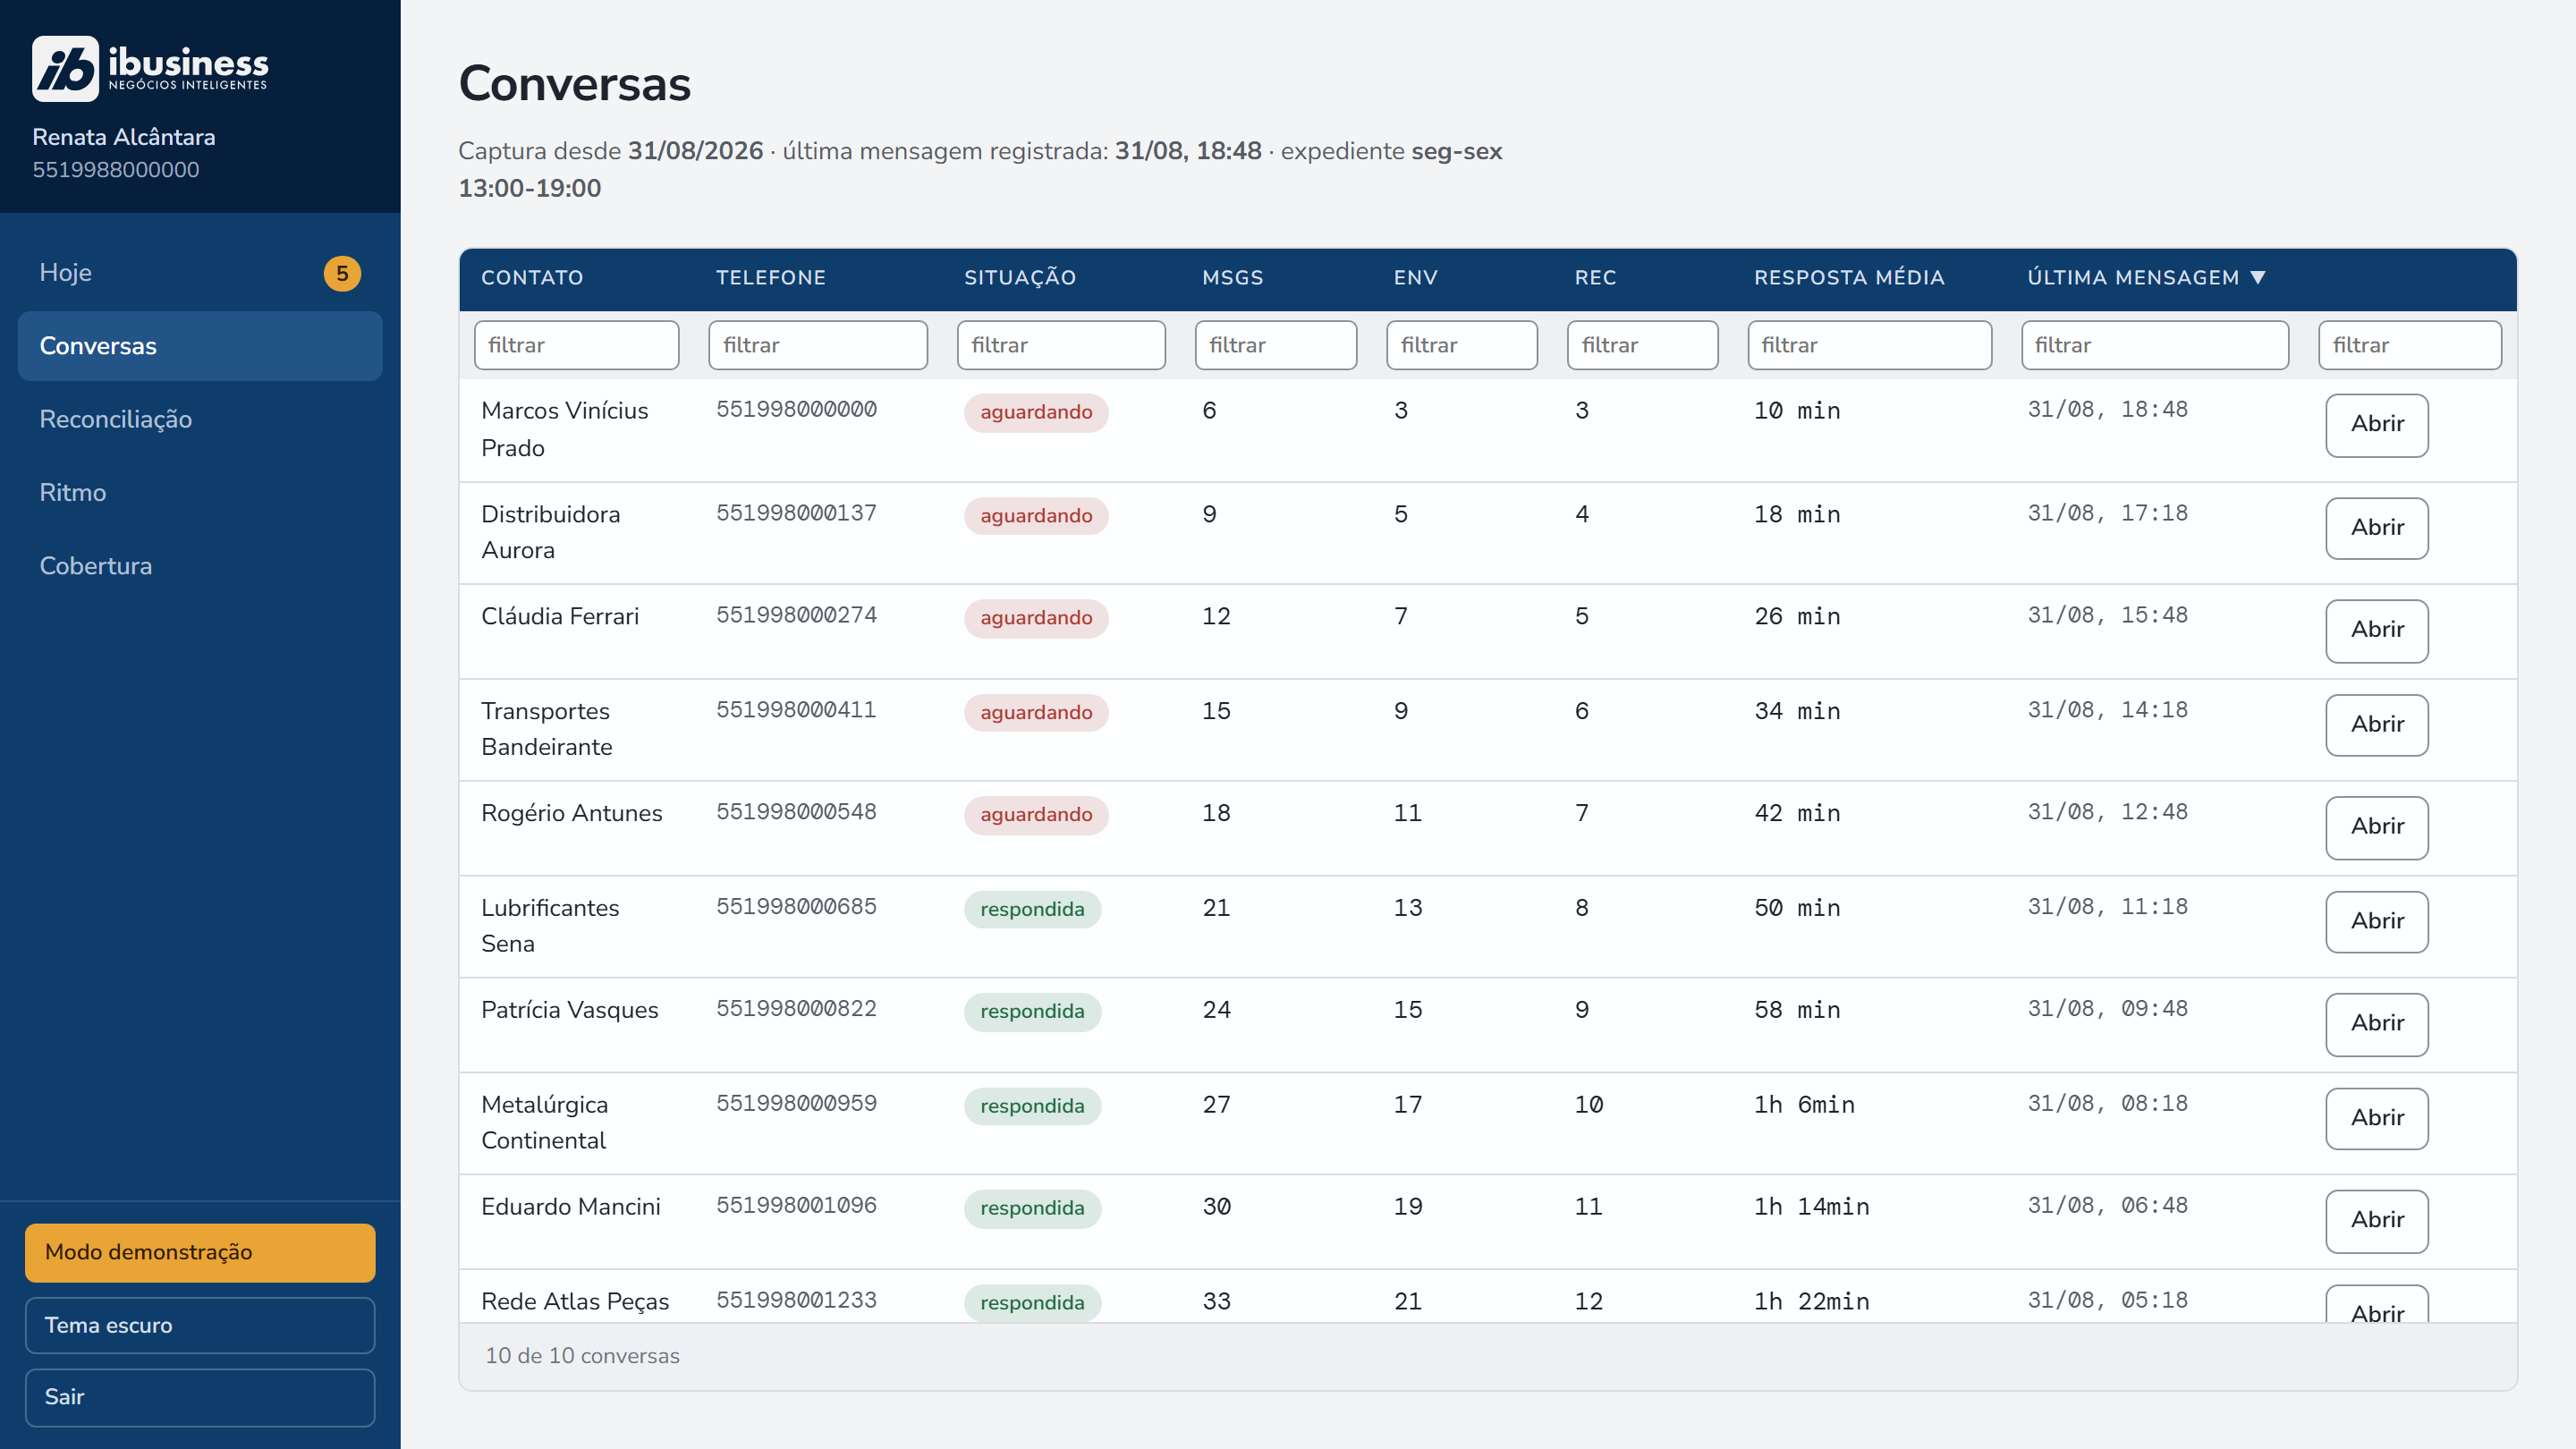Image resolution: width=2576 pixels, height=1449 pixels.
Task: Click user name Renata Alcântara
Action: point(124,137)
